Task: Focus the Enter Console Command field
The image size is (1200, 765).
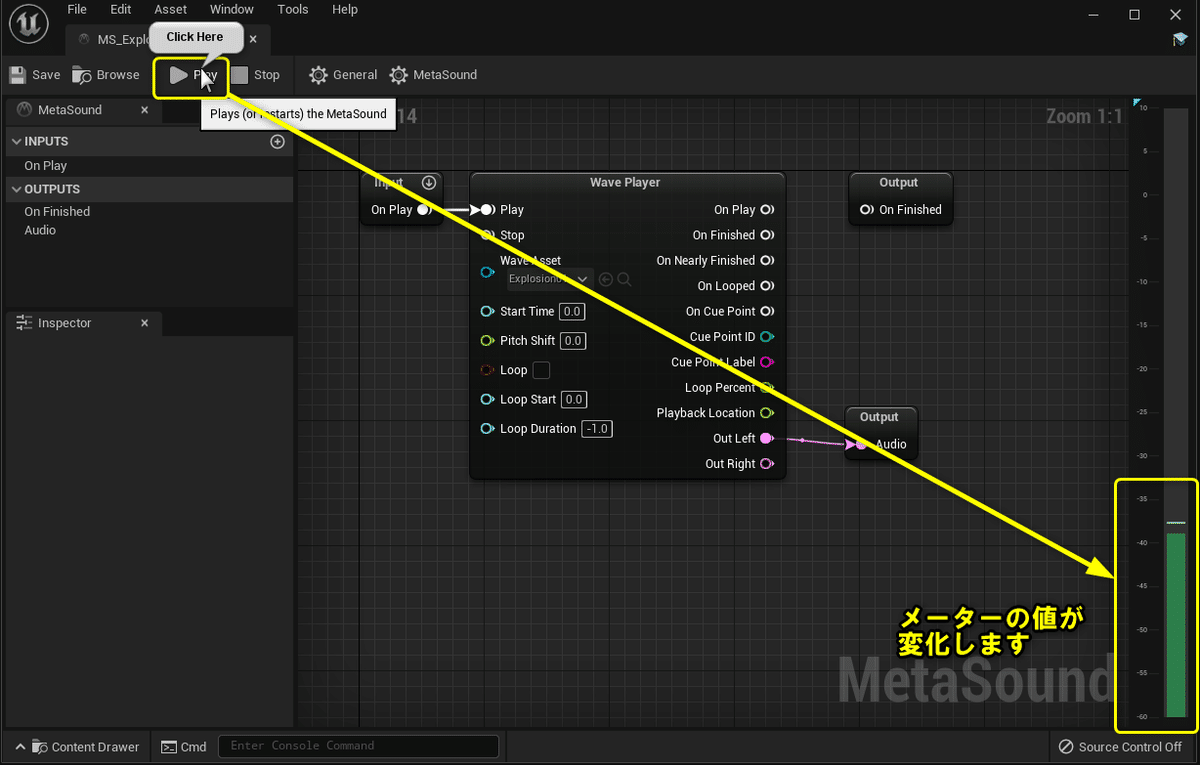Action: pyautogui.click(x=358, y=746)
